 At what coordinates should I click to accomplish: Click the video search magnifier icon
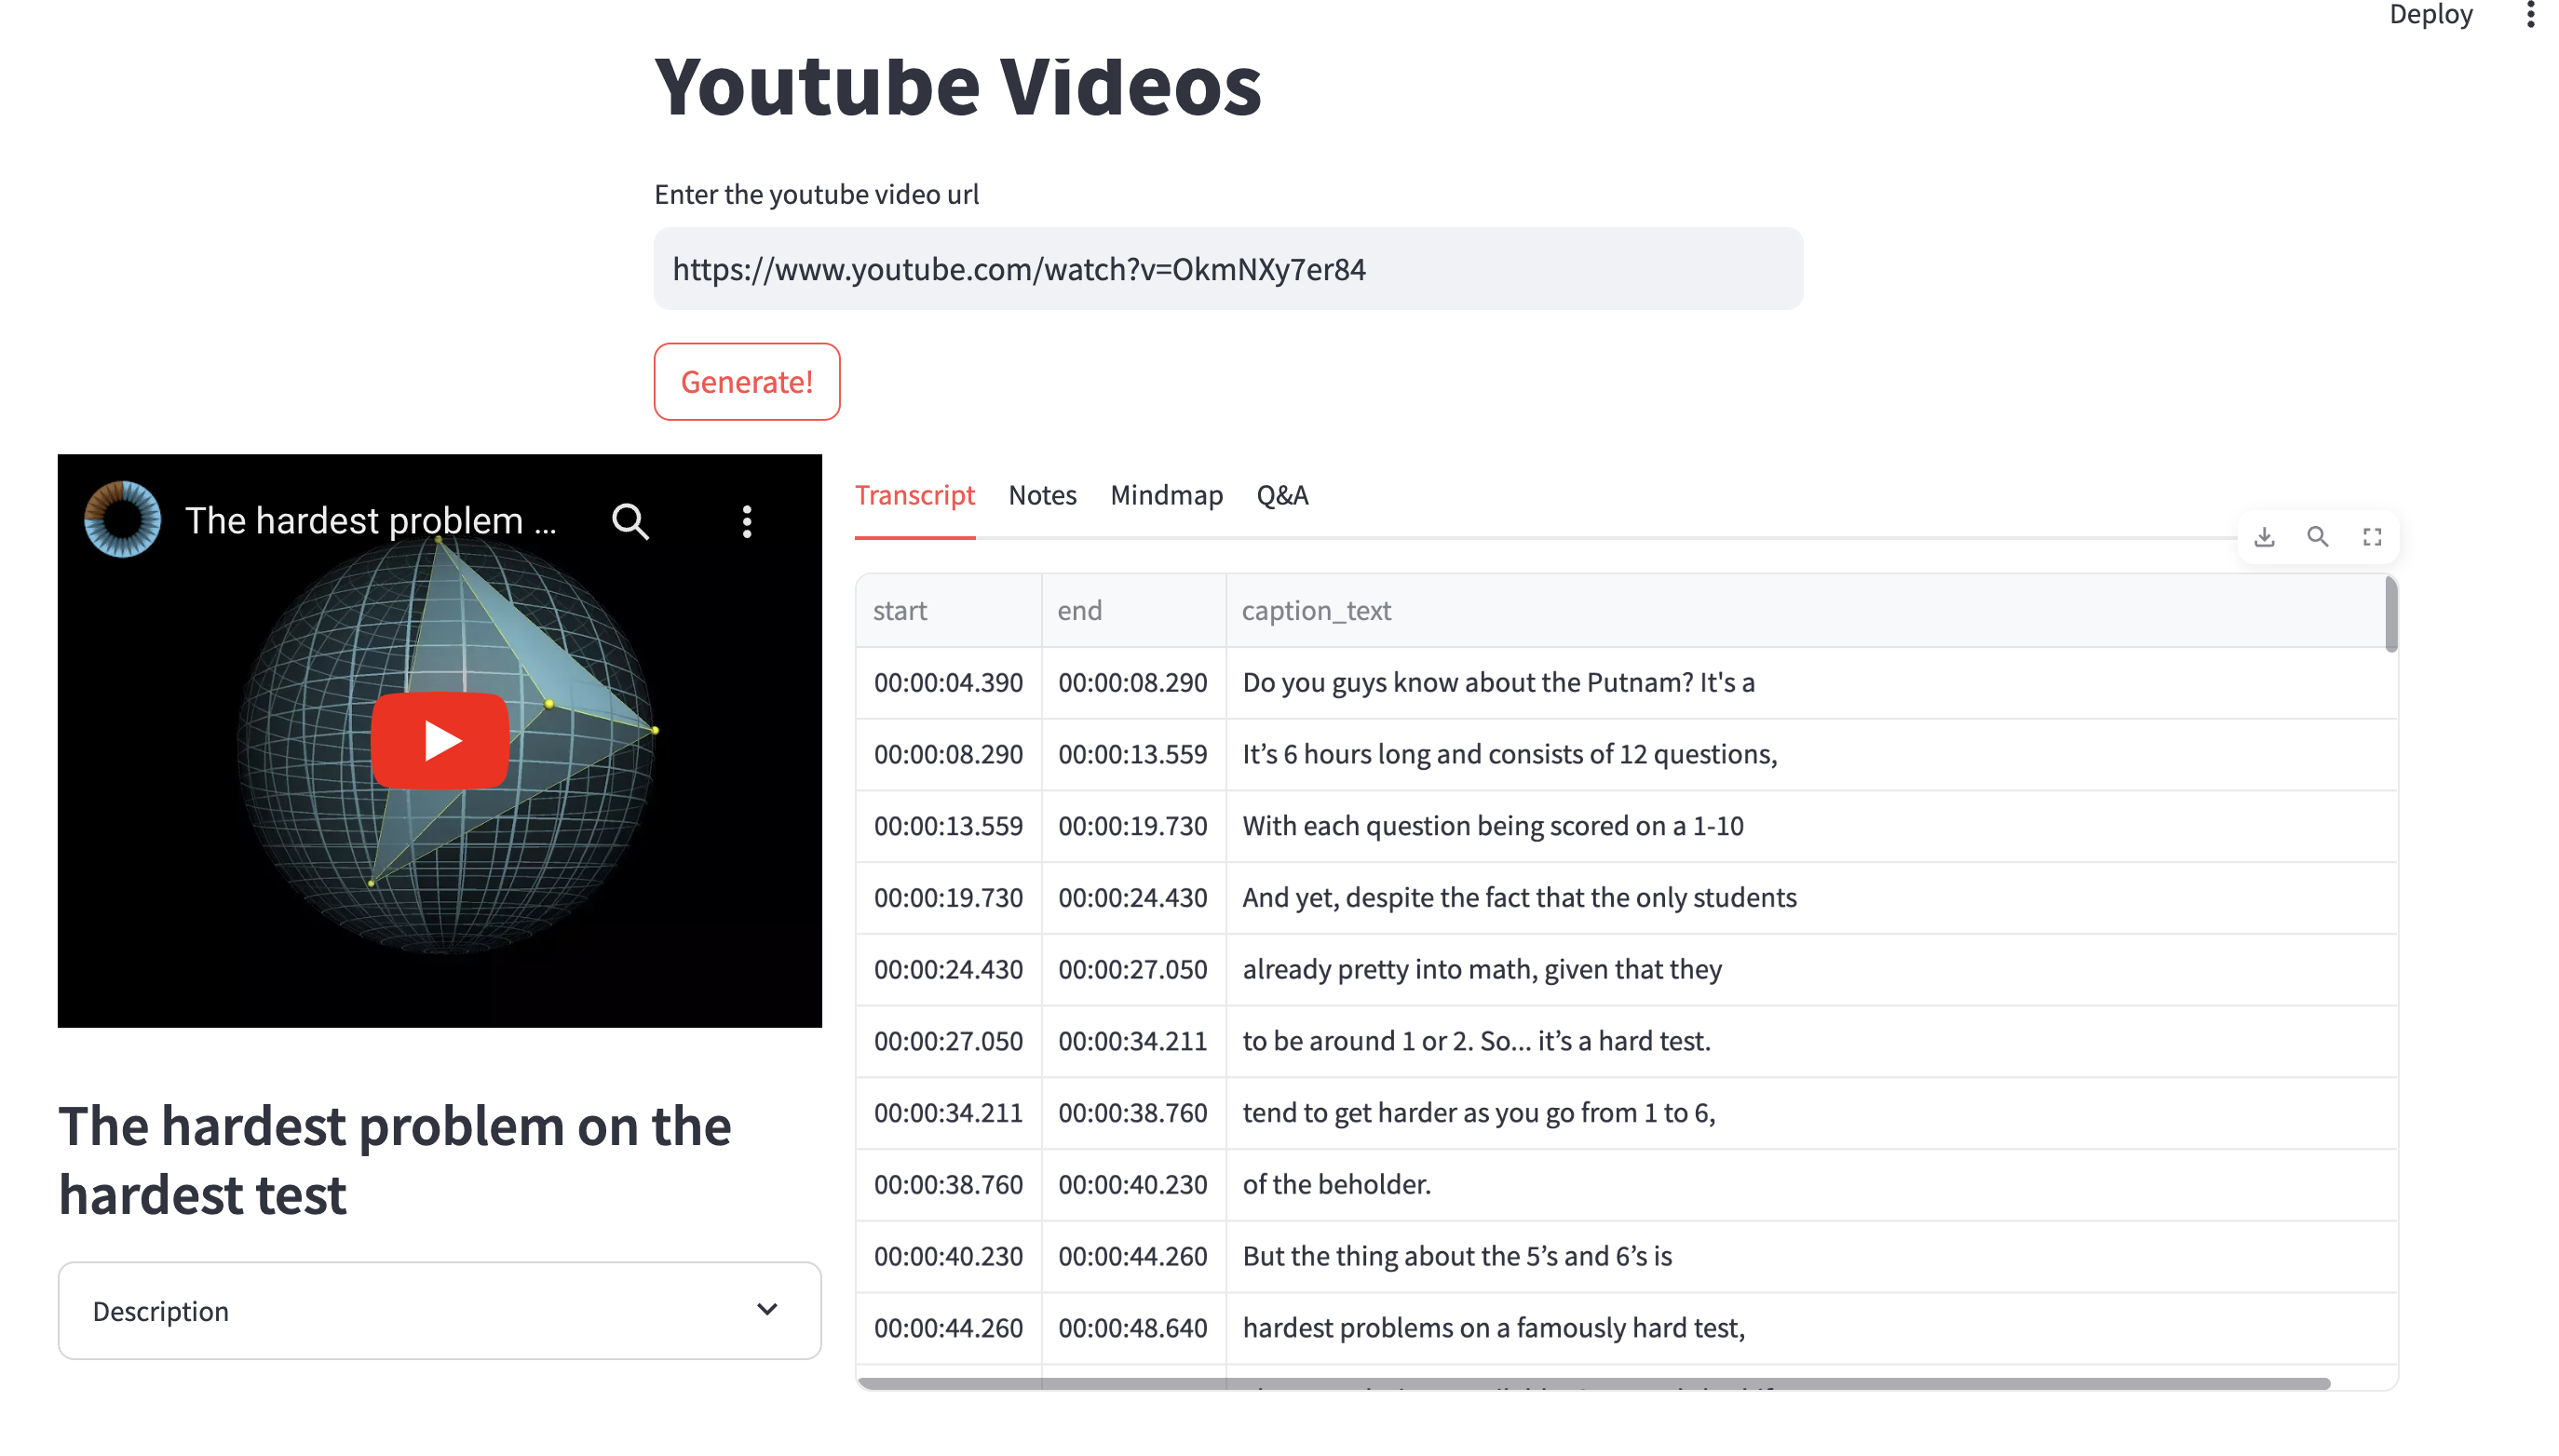point(630,521)
